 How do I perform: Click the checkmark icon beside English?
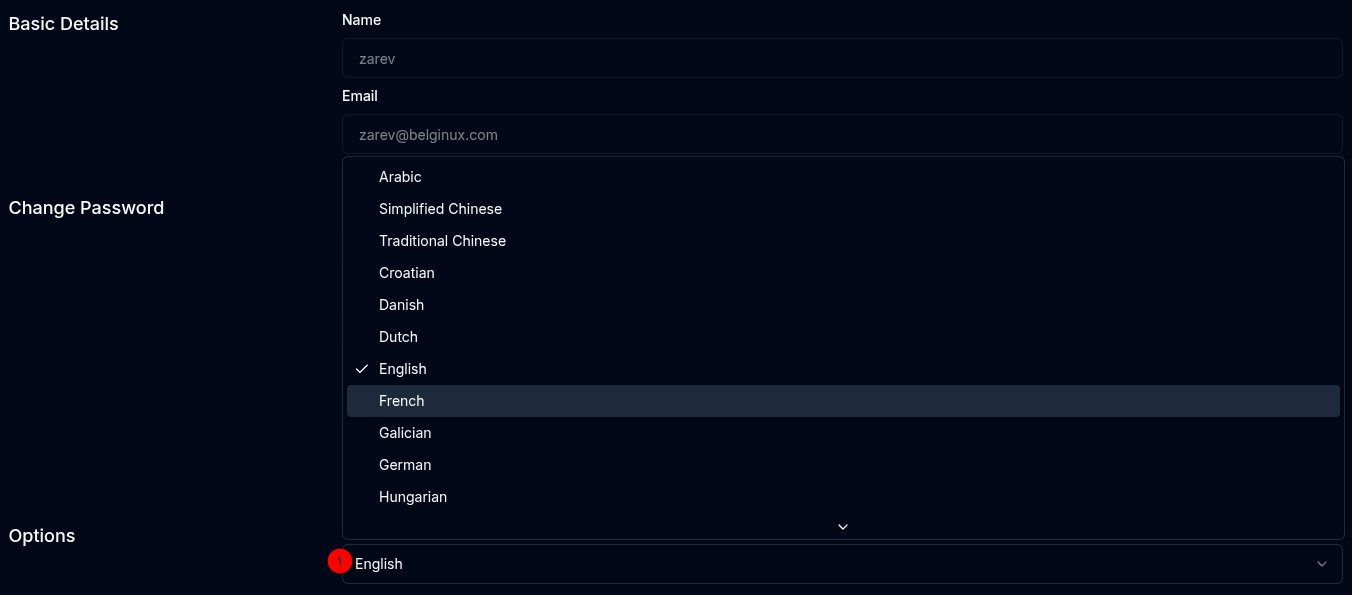pyautogui.click(x=362, y=369)
